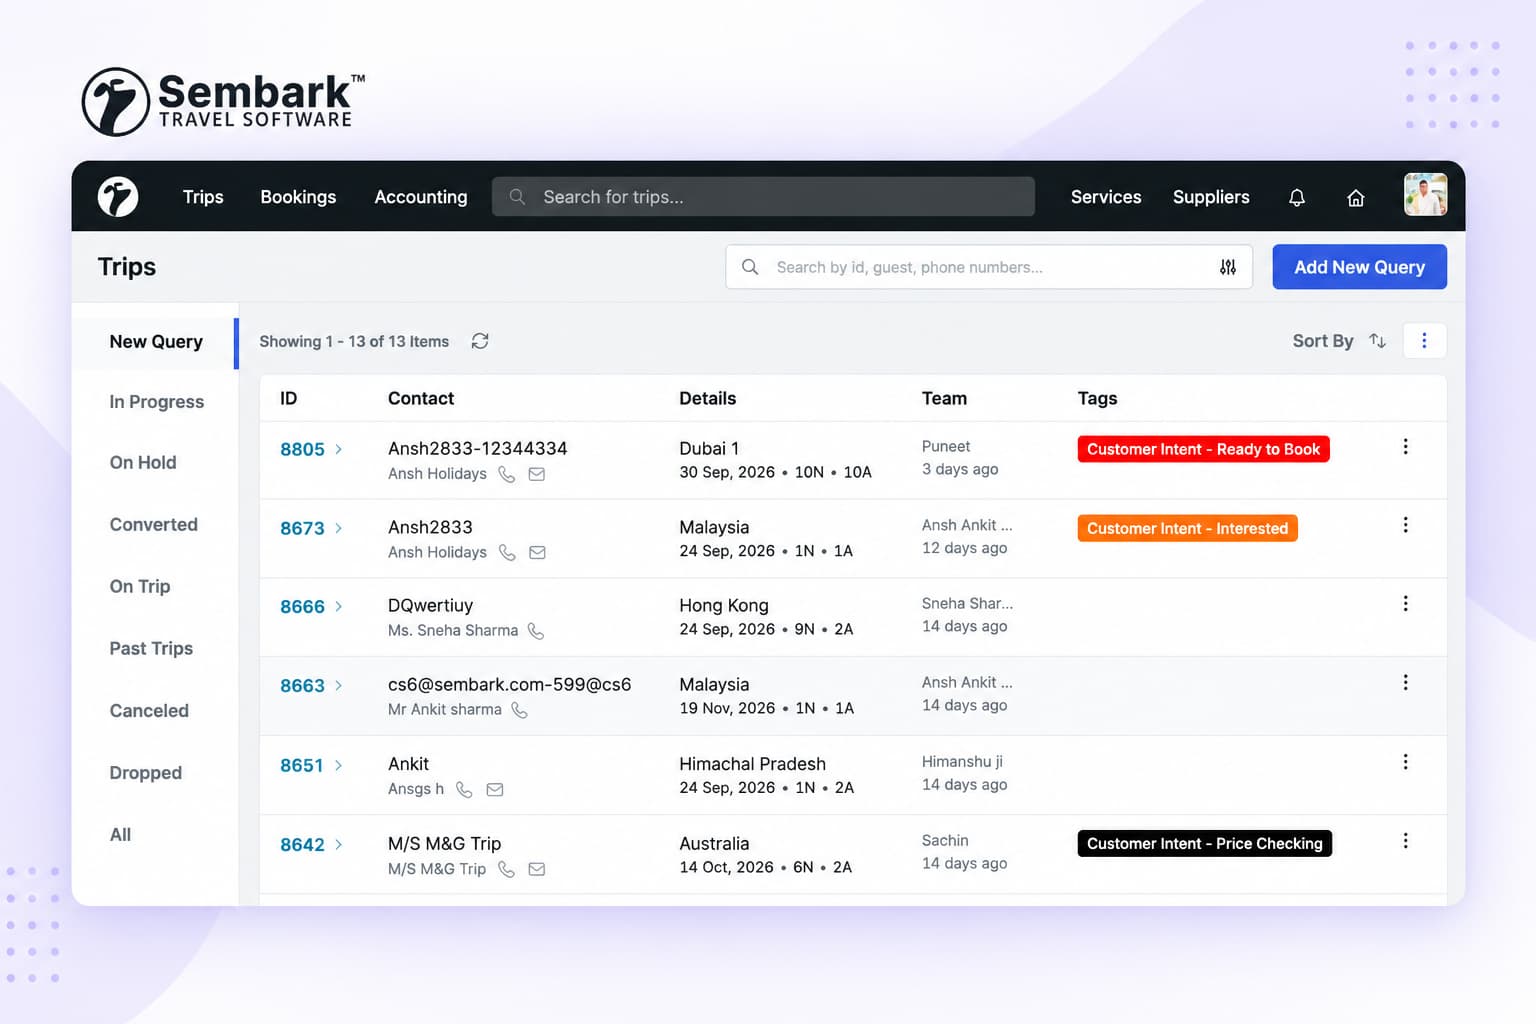The width and height of the screenshot is (1536, 1024).
Task: Open list options menu beside Sort By
Action: point(1424,341)
